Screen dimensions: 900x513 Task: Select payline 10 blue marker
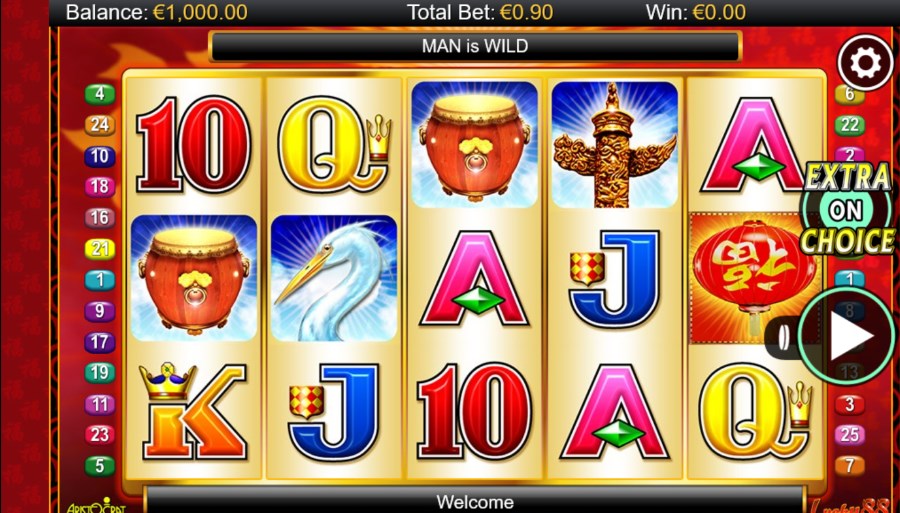point(100,156)
